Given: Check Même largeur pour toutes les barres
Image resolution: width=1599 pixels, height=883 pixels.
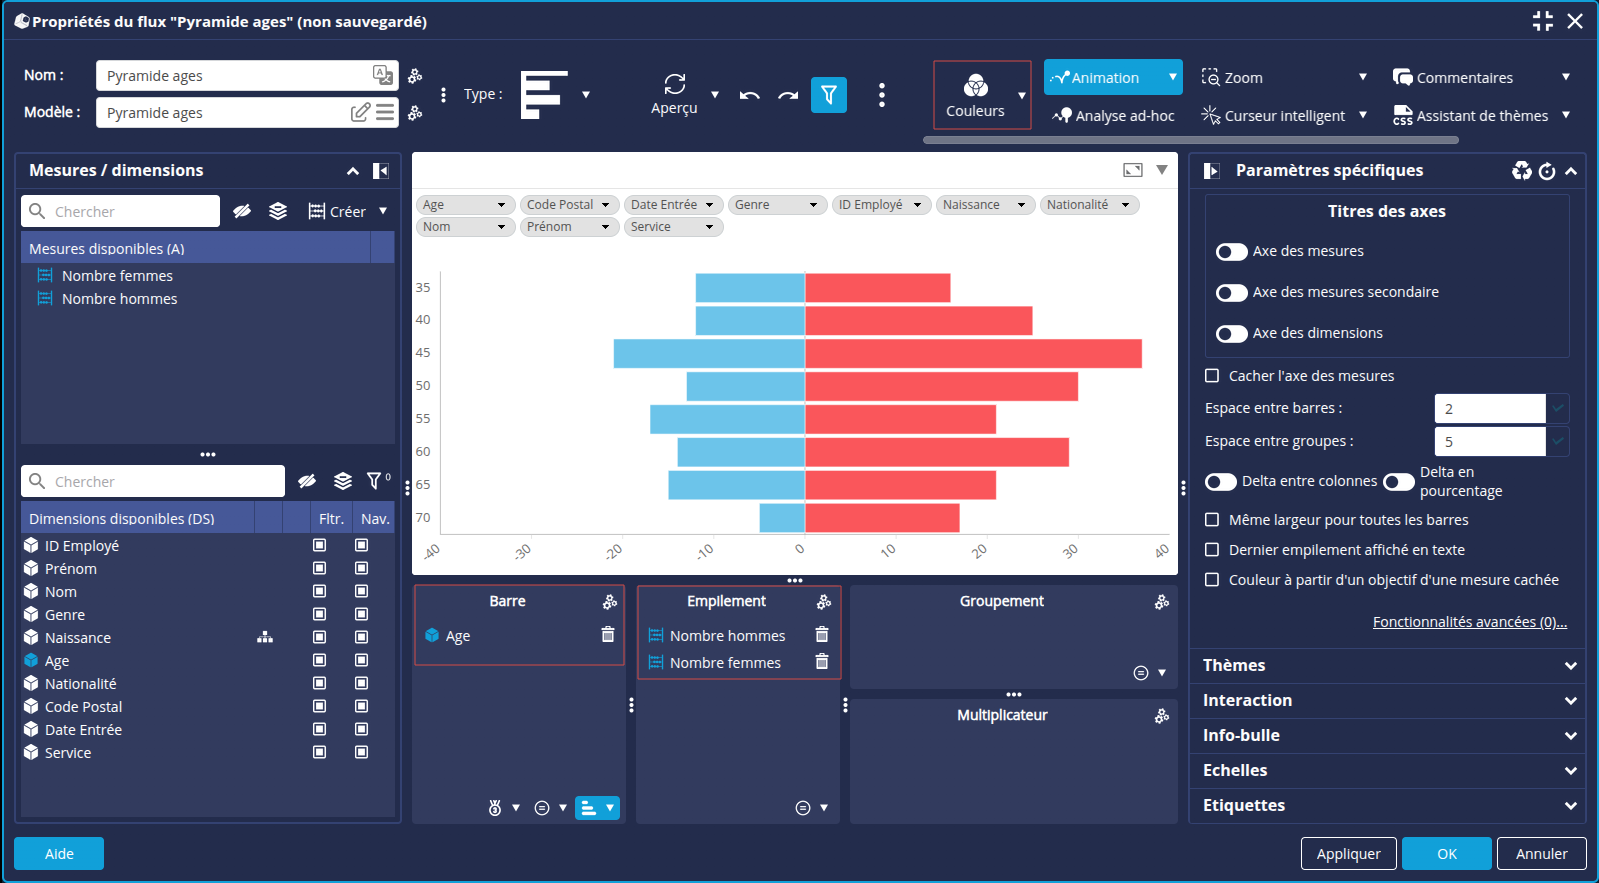Looking at the screenshot, I should click(1212, 520).
